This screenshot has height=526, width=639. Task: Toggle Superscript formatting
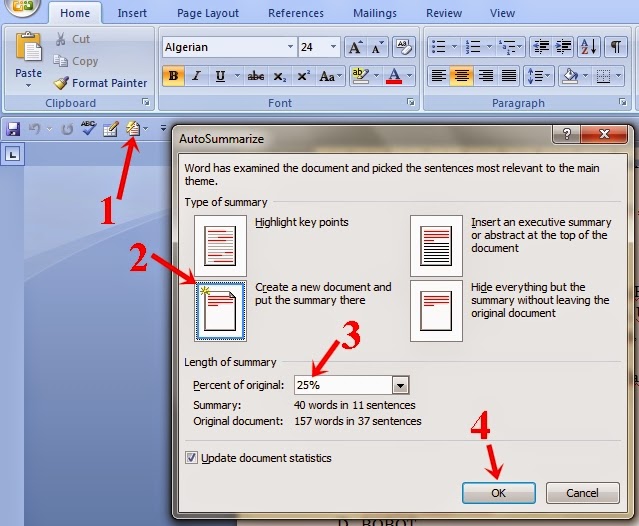point(303,76)
